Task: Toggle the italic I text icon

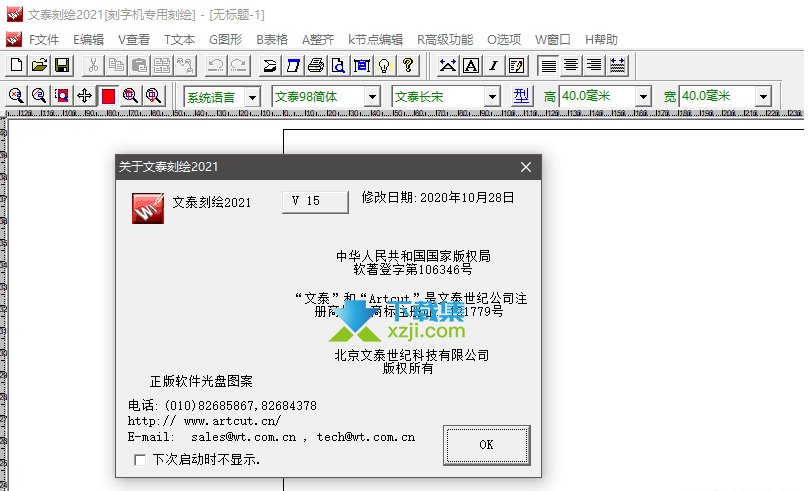Action: click(x=493, y=66)
